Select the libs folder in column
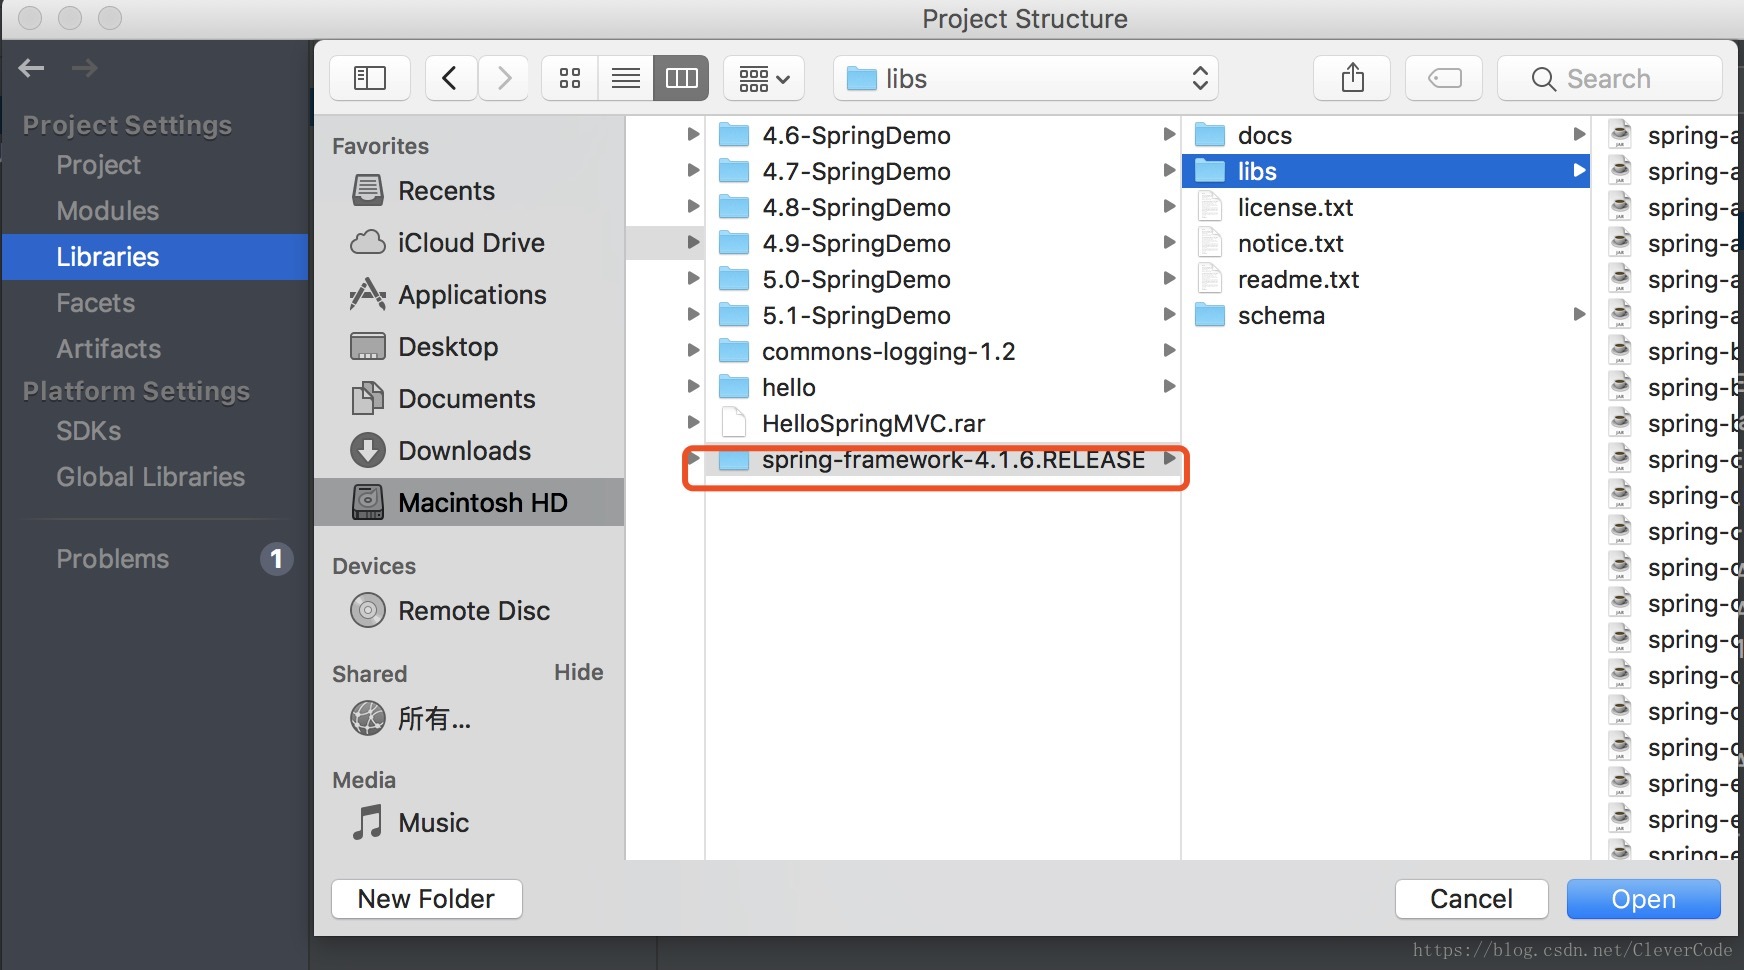Screen dimensions: 1744x970 (1386, 171)
